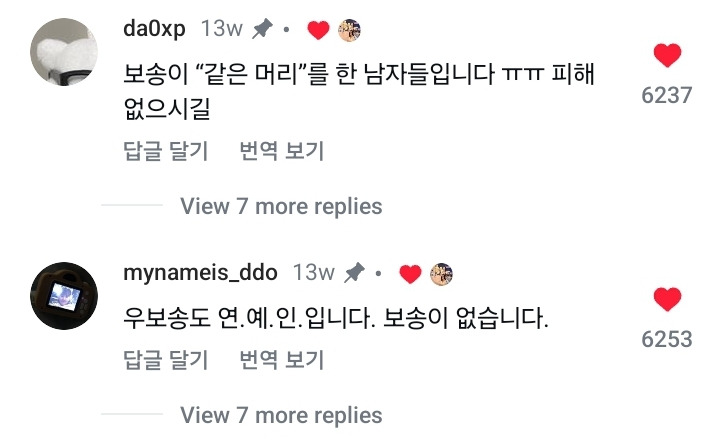The height and width of the screenshot is (440, 720).
Task: Click tiny creator avatar badge on da0xp's comment
Action: tap(349, 30)
